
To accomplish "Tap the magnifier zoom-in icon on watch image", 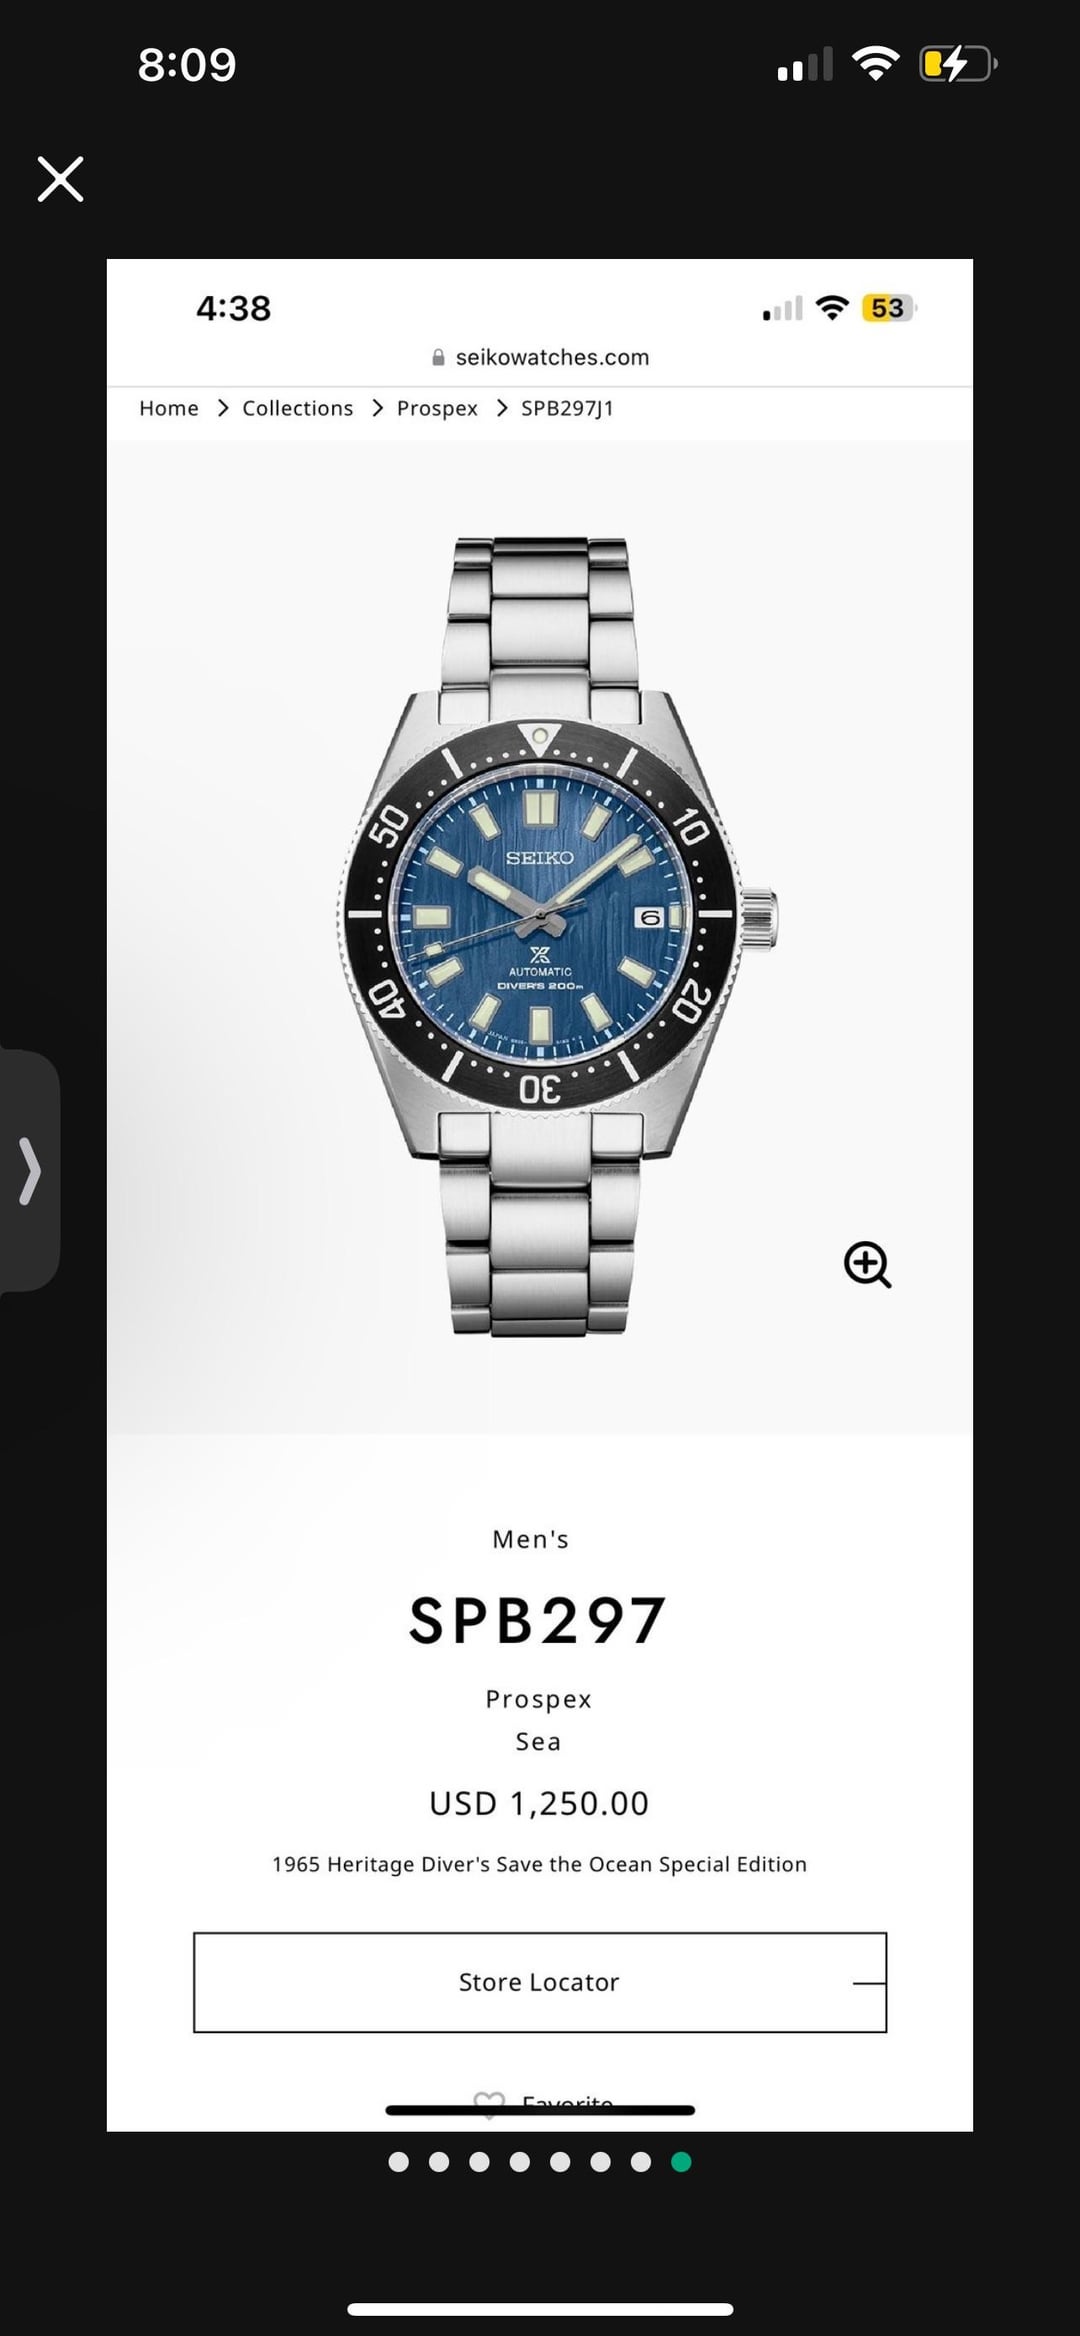I will coord(867,1264).
